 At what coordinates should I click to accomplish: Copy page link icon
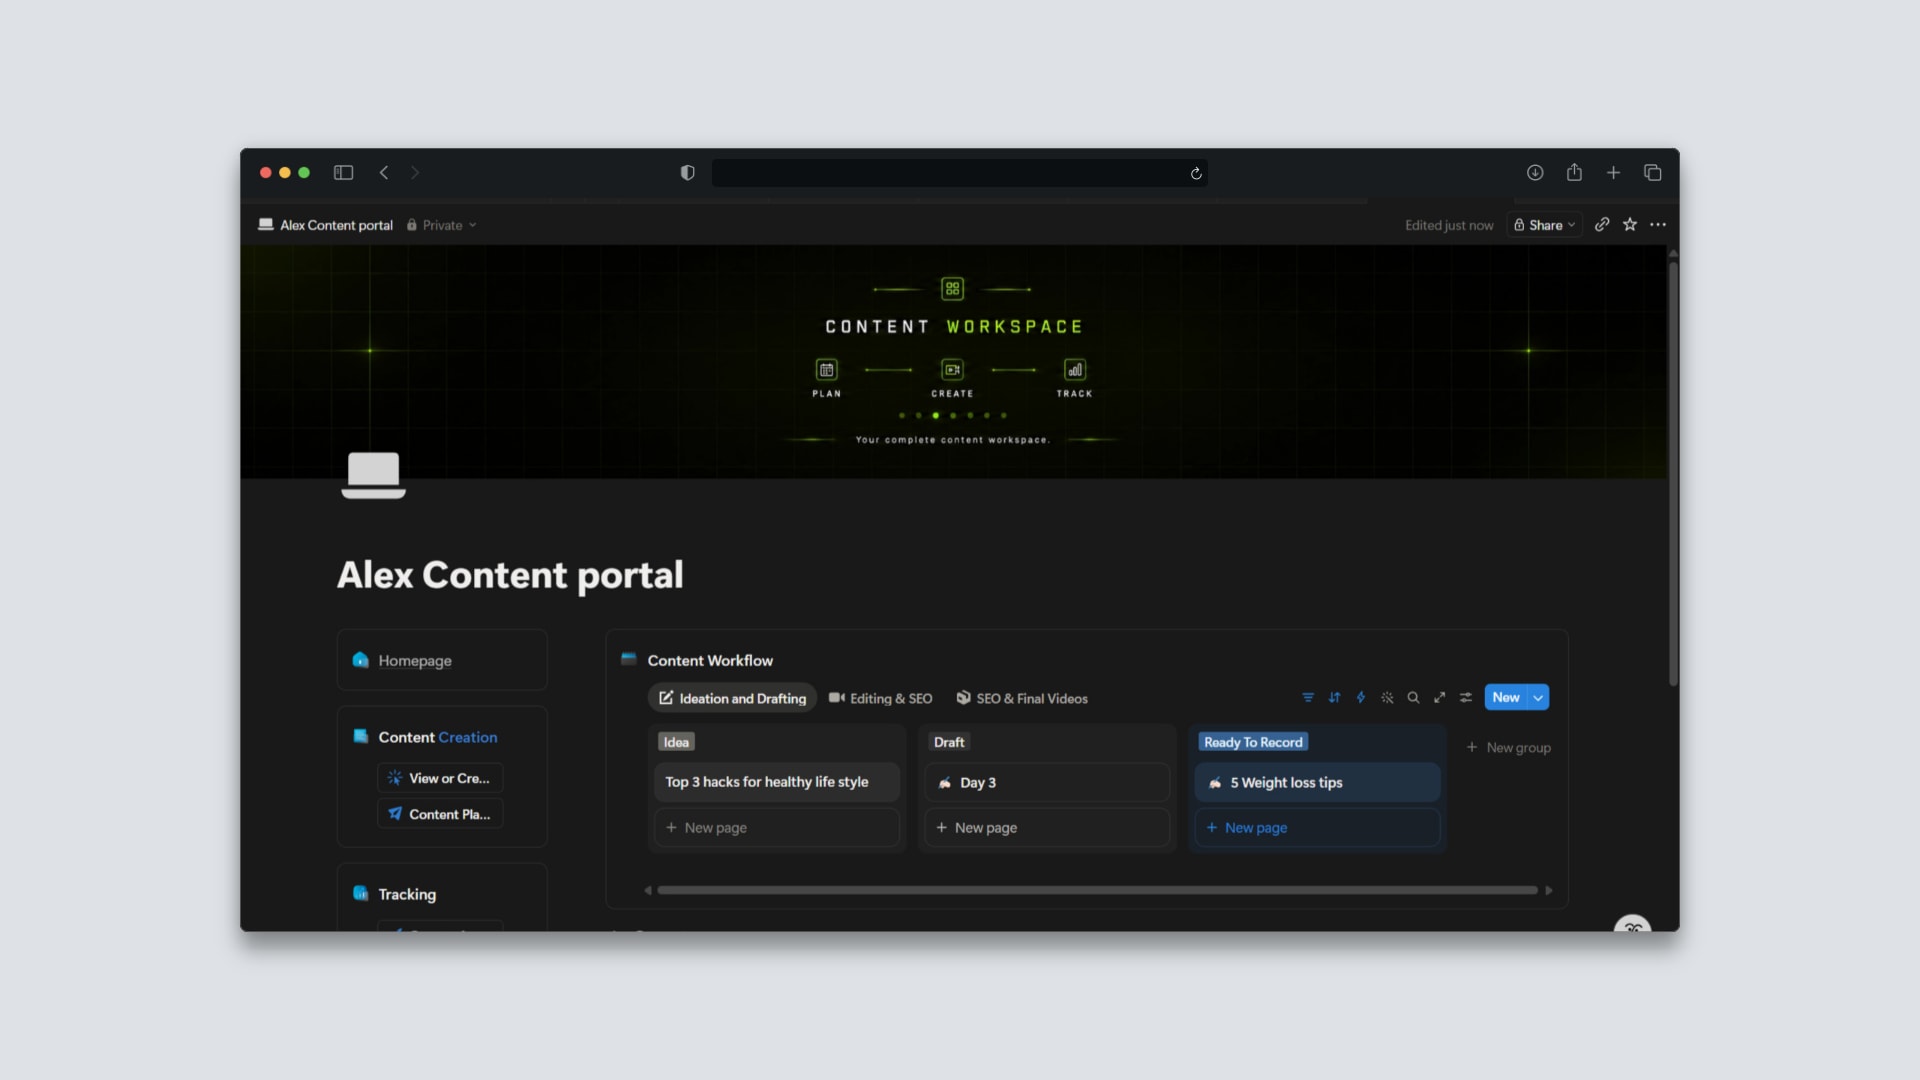1602,224
